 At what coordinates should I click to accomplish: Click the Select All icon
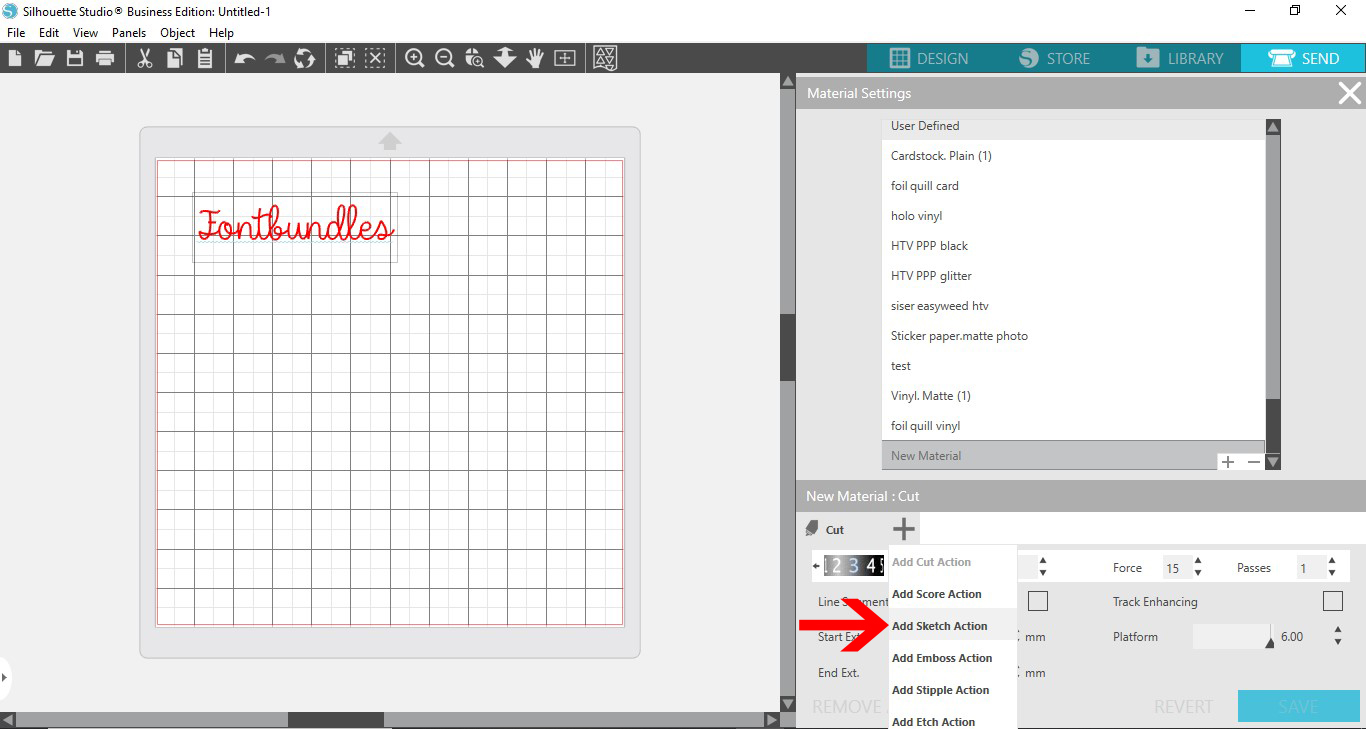pyautogui.click(x=345, y=59)
